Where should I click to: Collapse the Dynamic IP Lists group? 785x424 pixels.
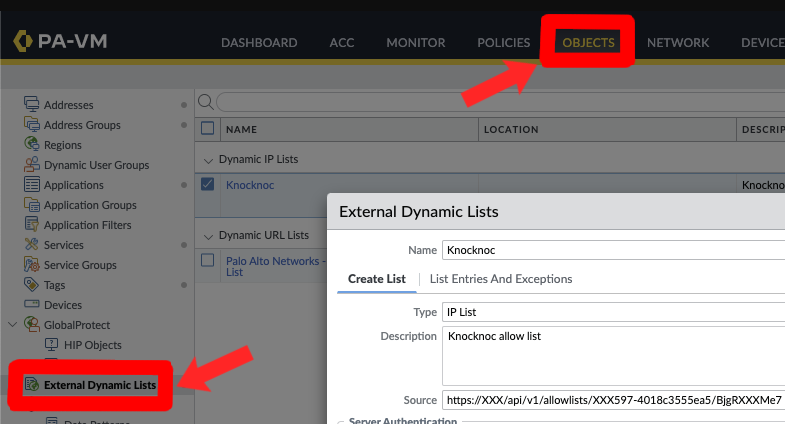point(208,159)
